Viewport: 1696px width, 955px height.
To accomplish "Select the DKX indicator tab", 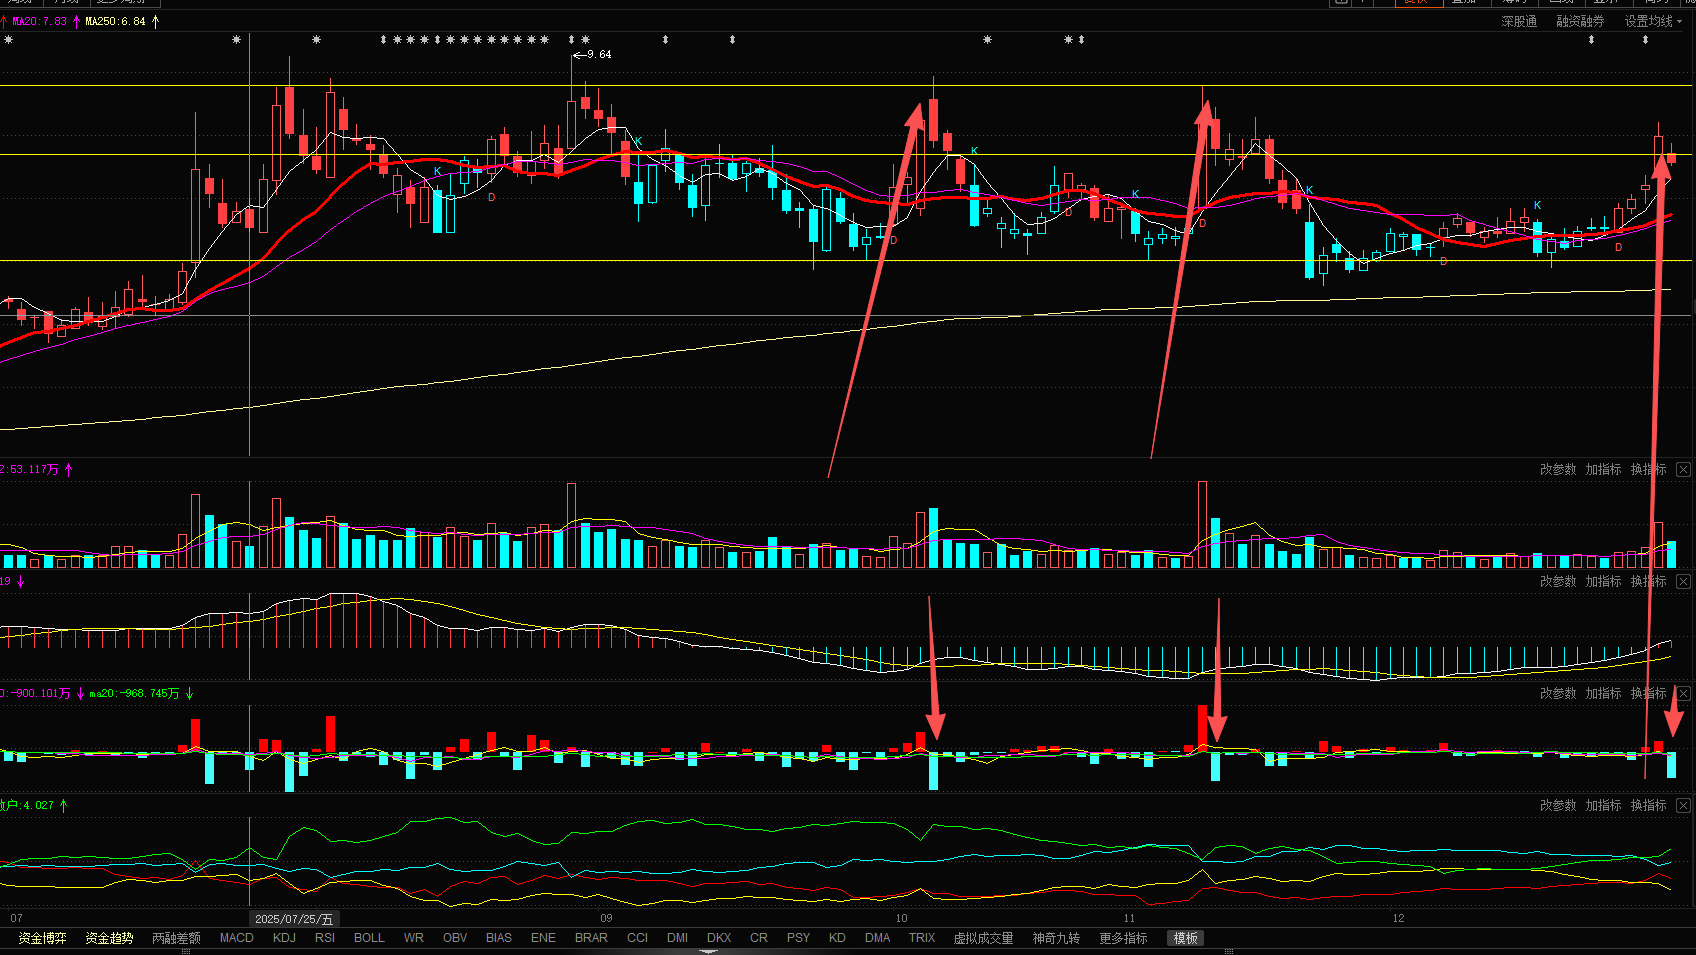I will point(719,938).
